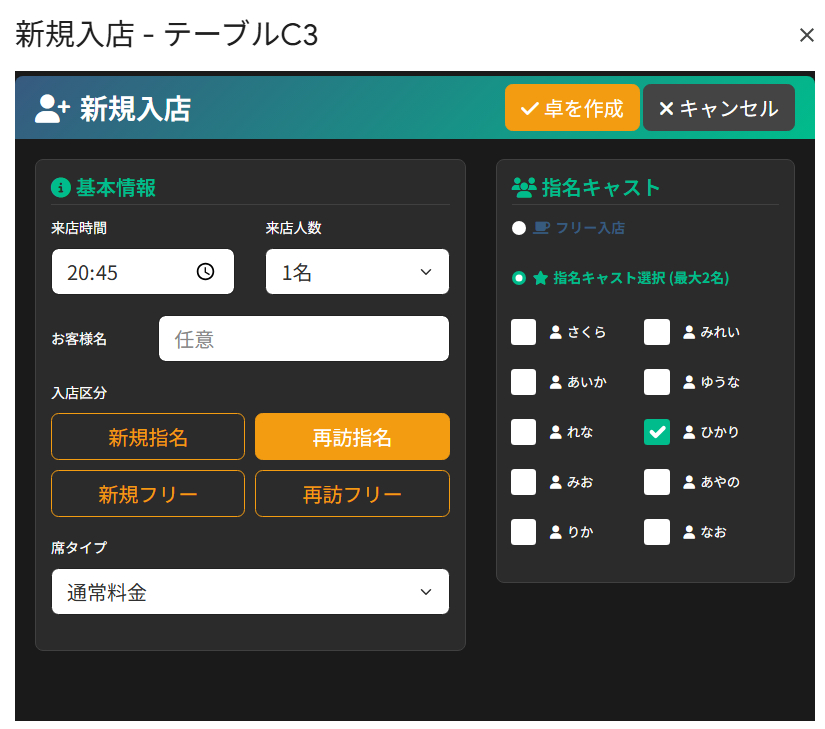Select the 新規フリー entry type
This screenshot has height=729, width=825.
point(148,494)
